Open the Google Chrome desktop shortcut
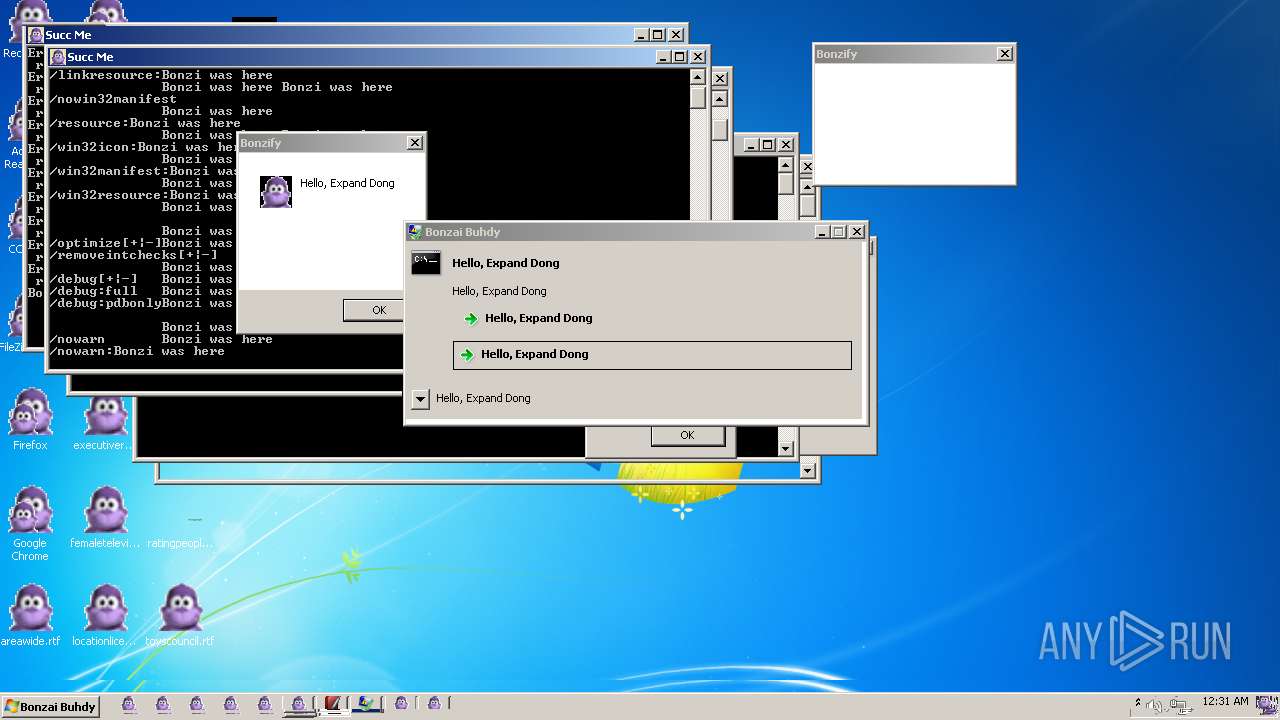Viewport: 1280px width, 720px height. click(30, 522)
